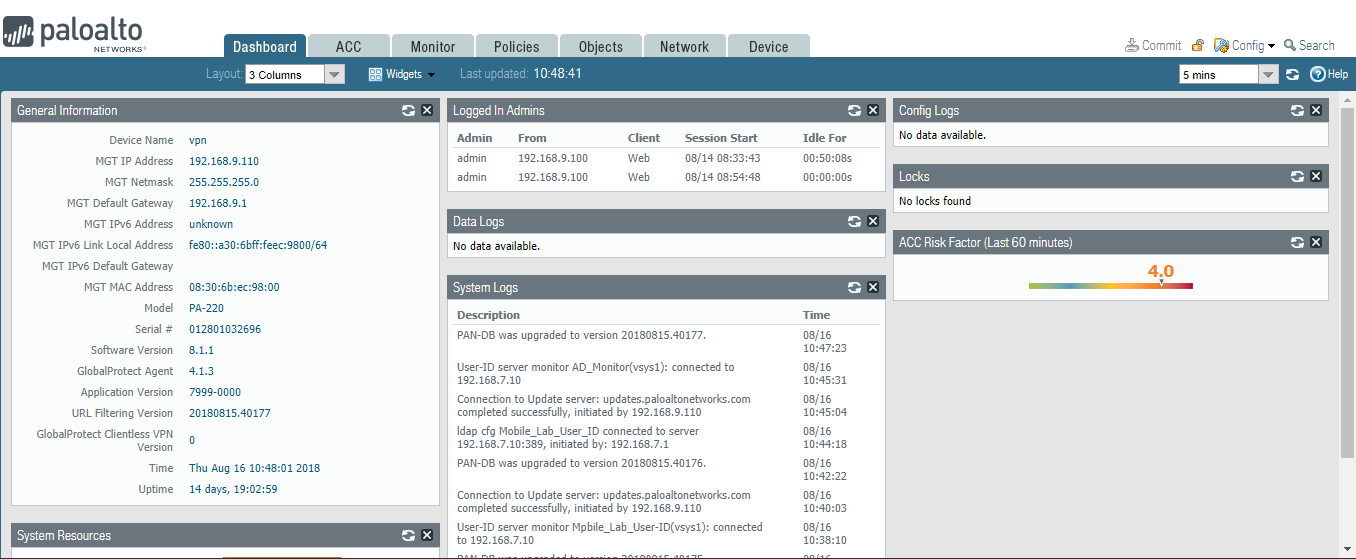Refresh the Locks widget

[x=1298, y=177]
